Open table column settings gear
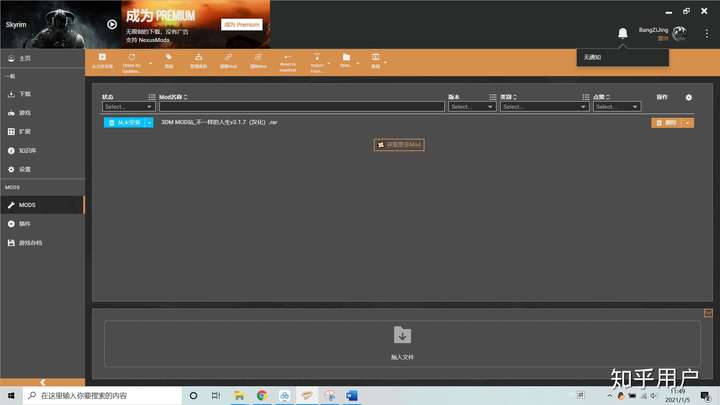 689,97
